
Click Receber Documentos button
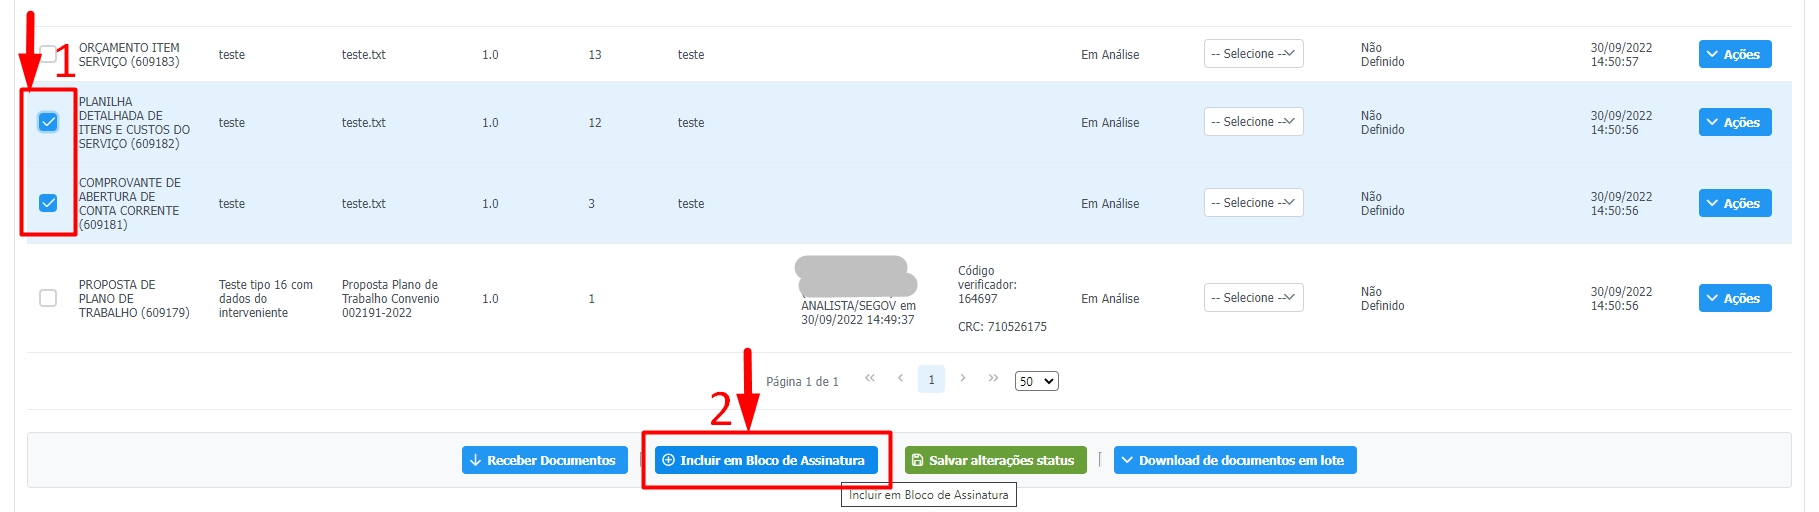[x=544, y=460]
